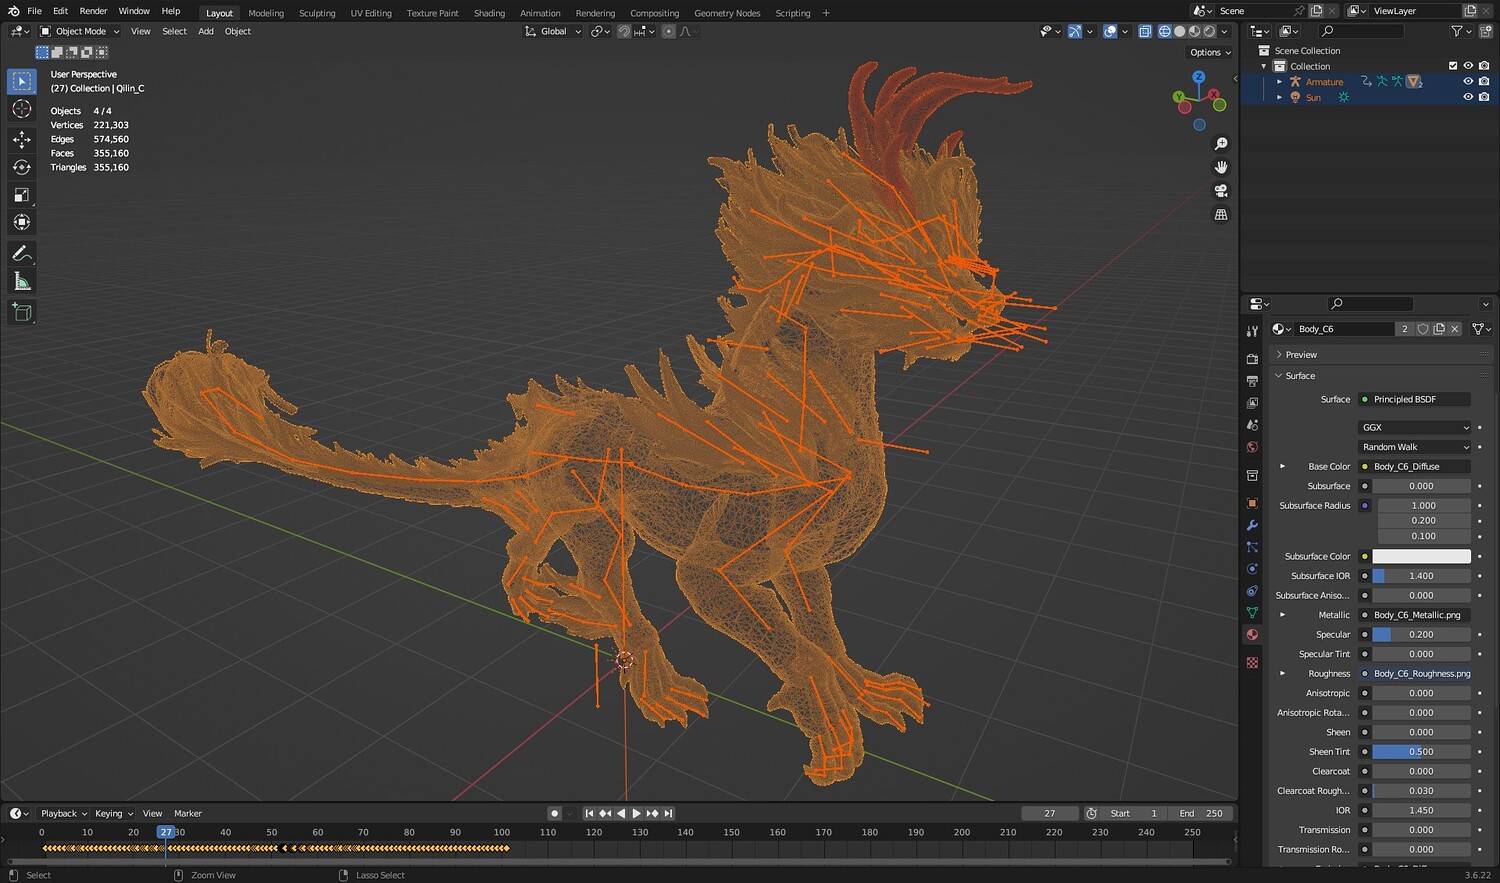Click the Specular 0.200 slider
The height and width of the screenshot is (883, 1500).
point(1421,634)
